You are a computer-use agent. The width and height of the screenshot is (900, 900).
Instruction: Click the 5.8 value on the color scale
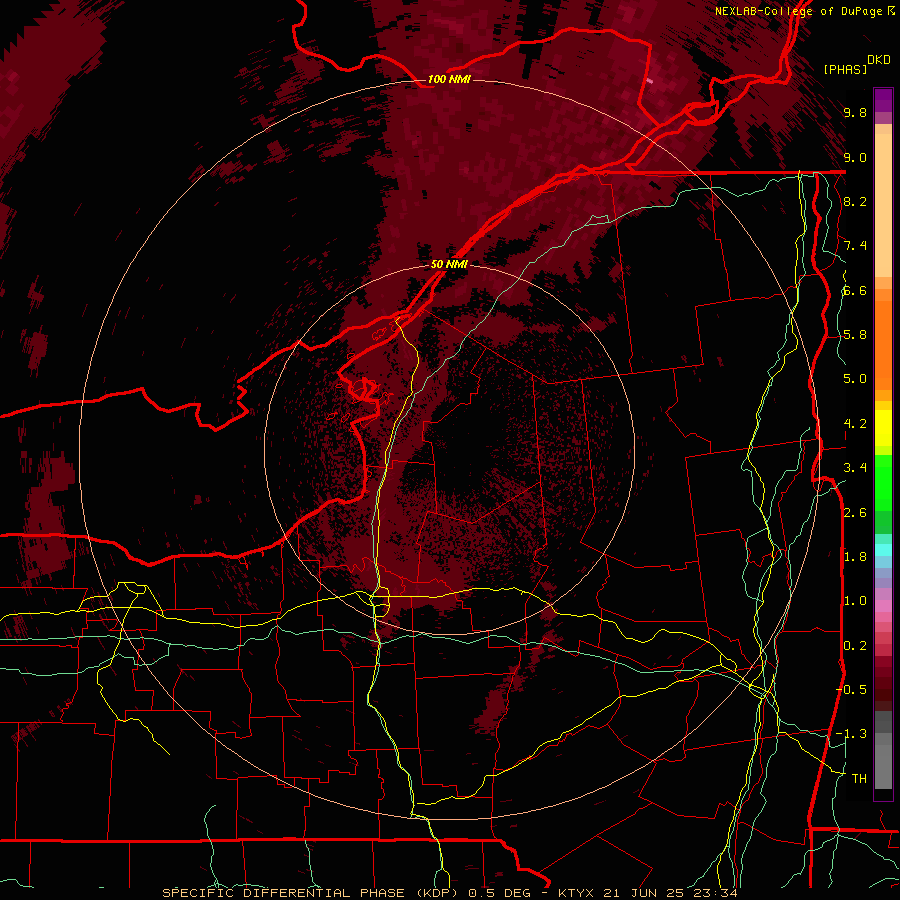tap(855, 335)
